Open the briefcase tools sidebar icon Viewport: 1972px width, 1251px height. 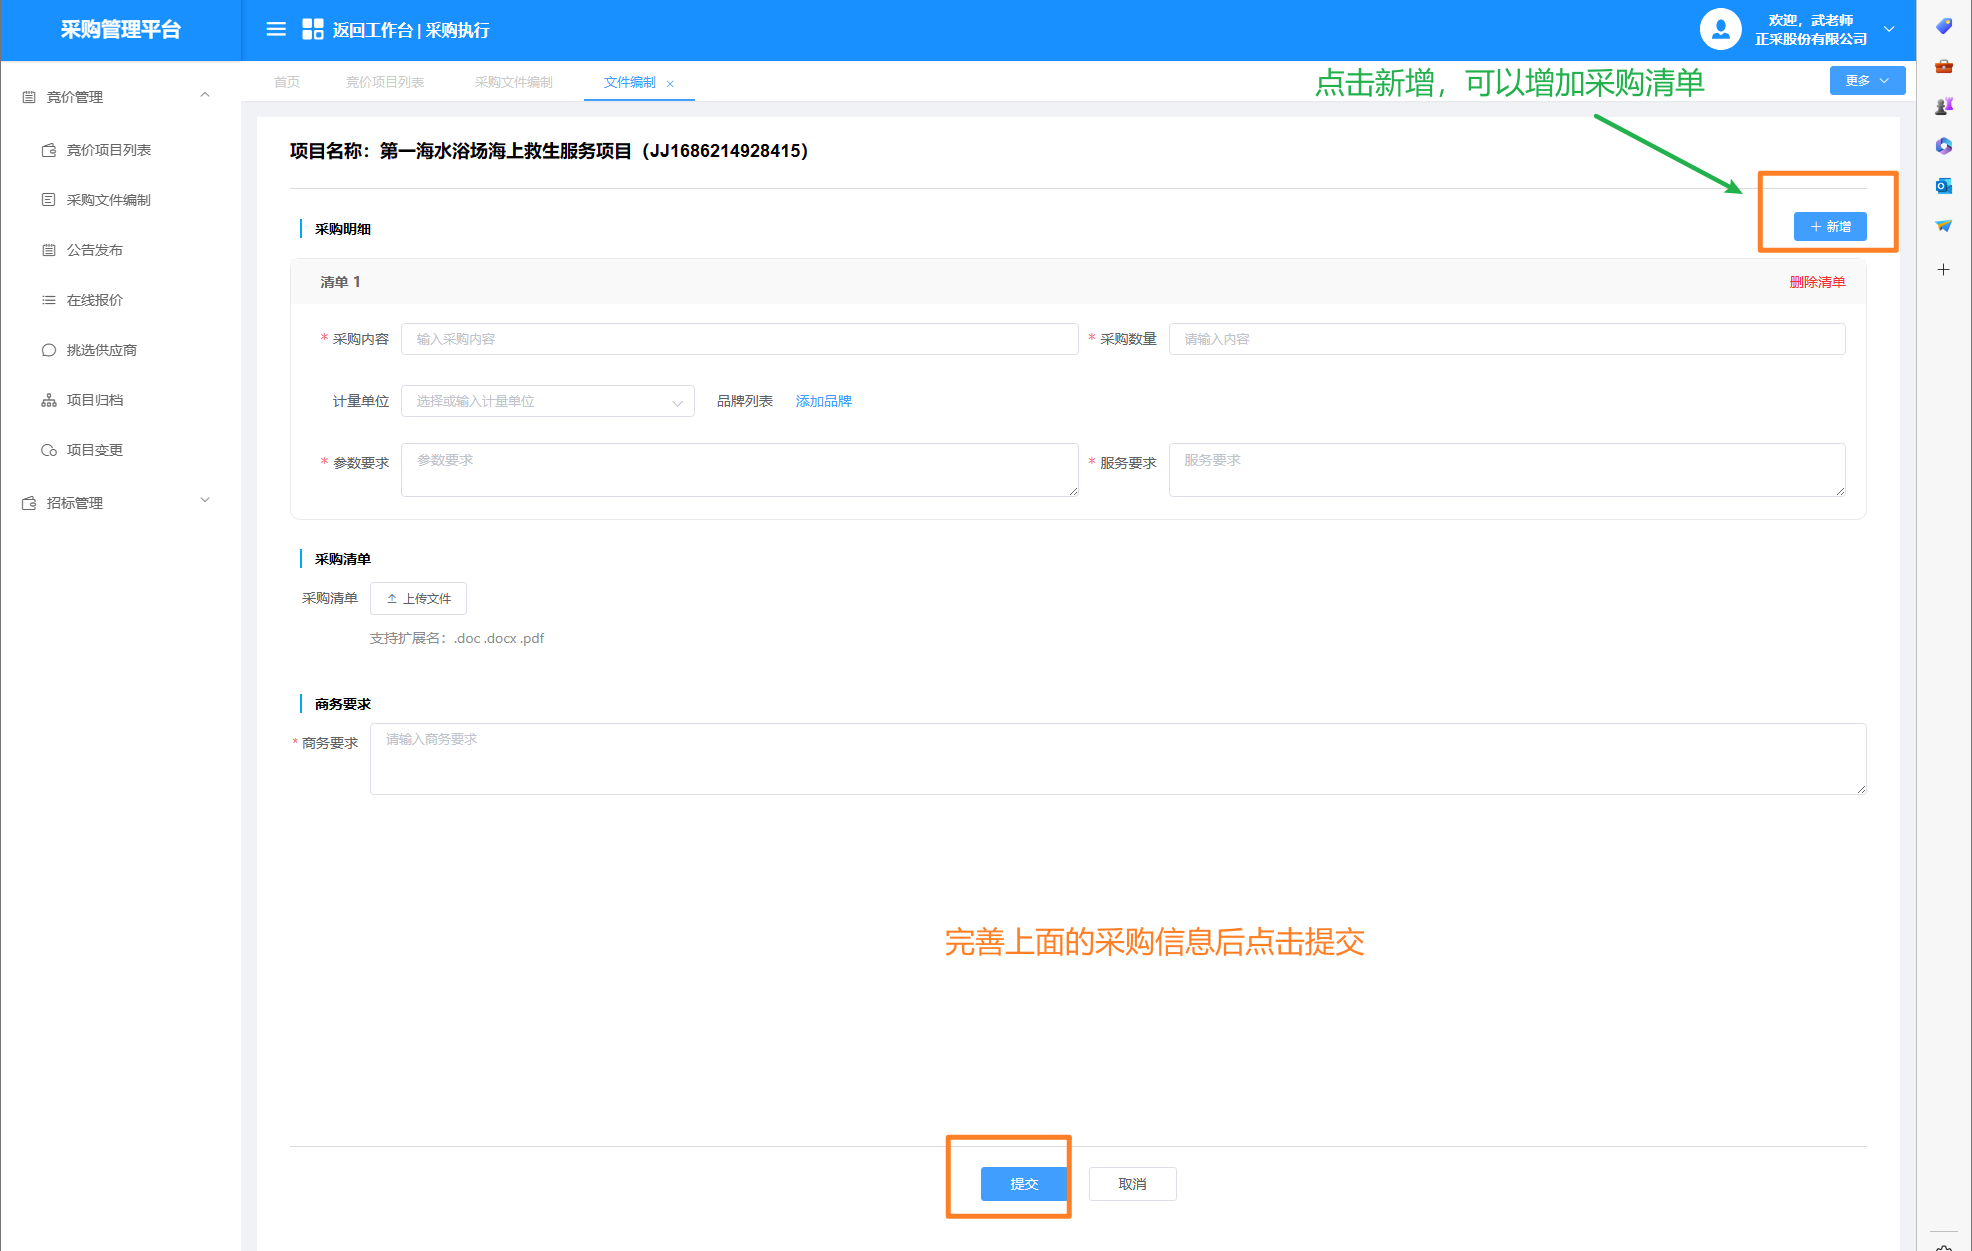1943,66
